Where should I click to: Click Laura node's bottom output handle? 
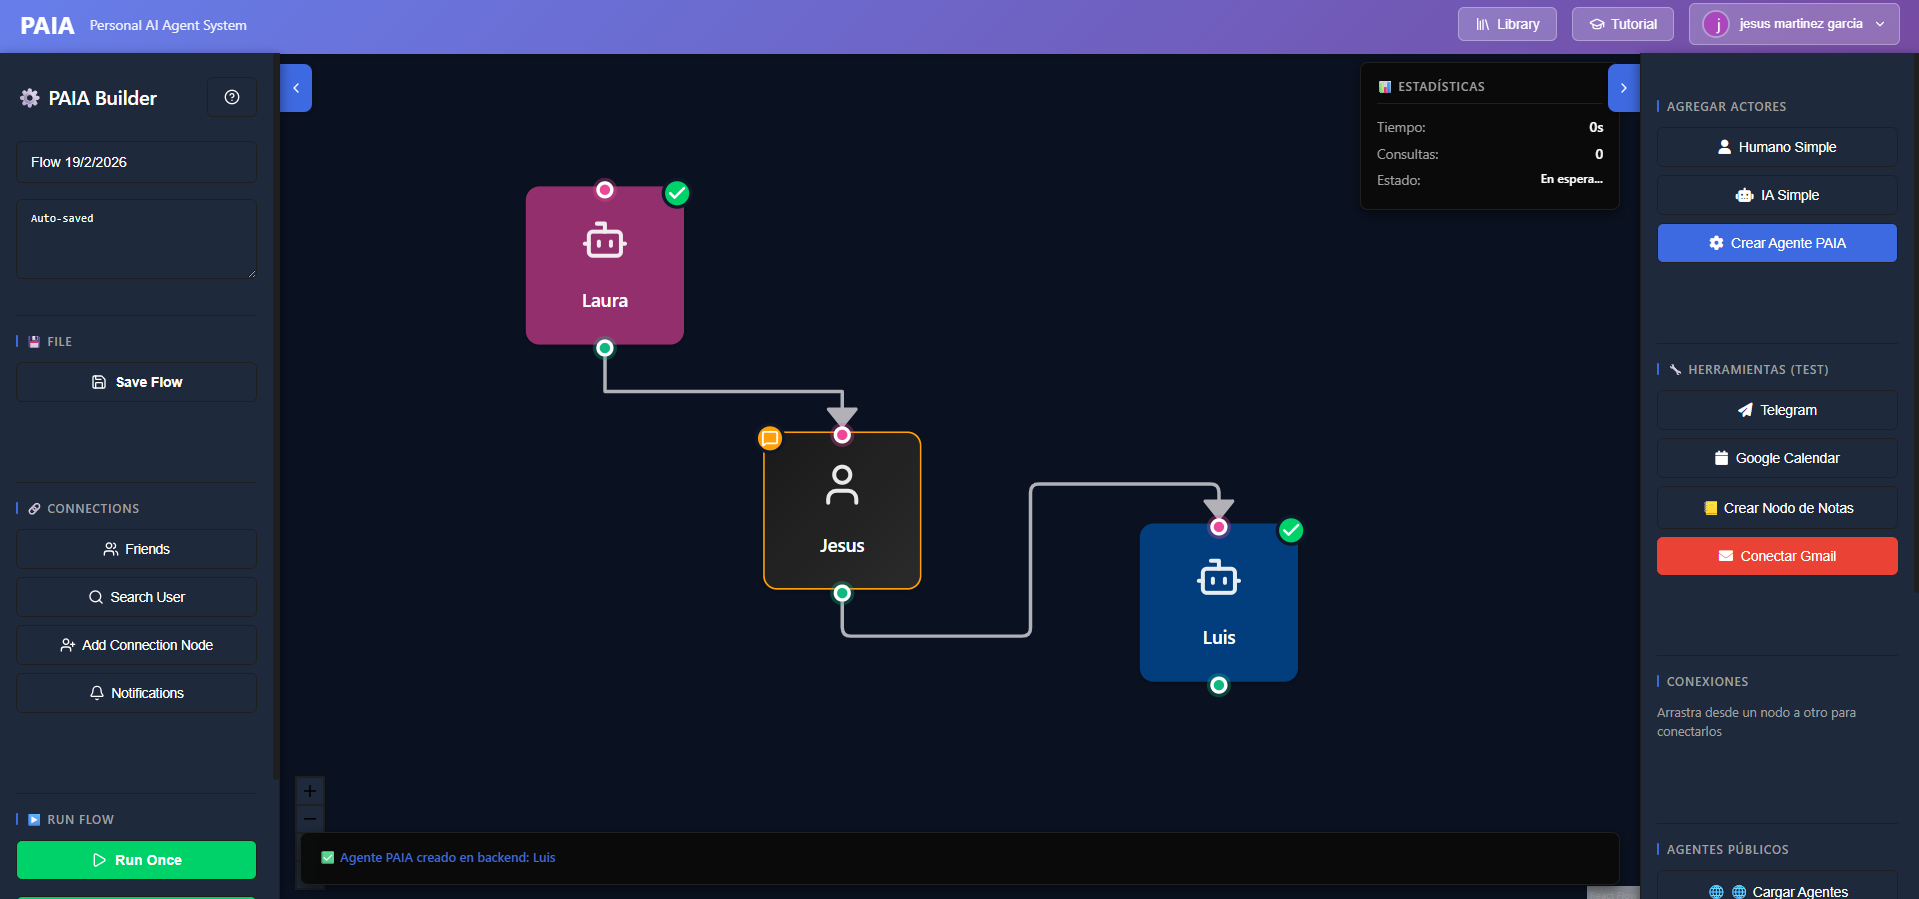click(605, 348)
